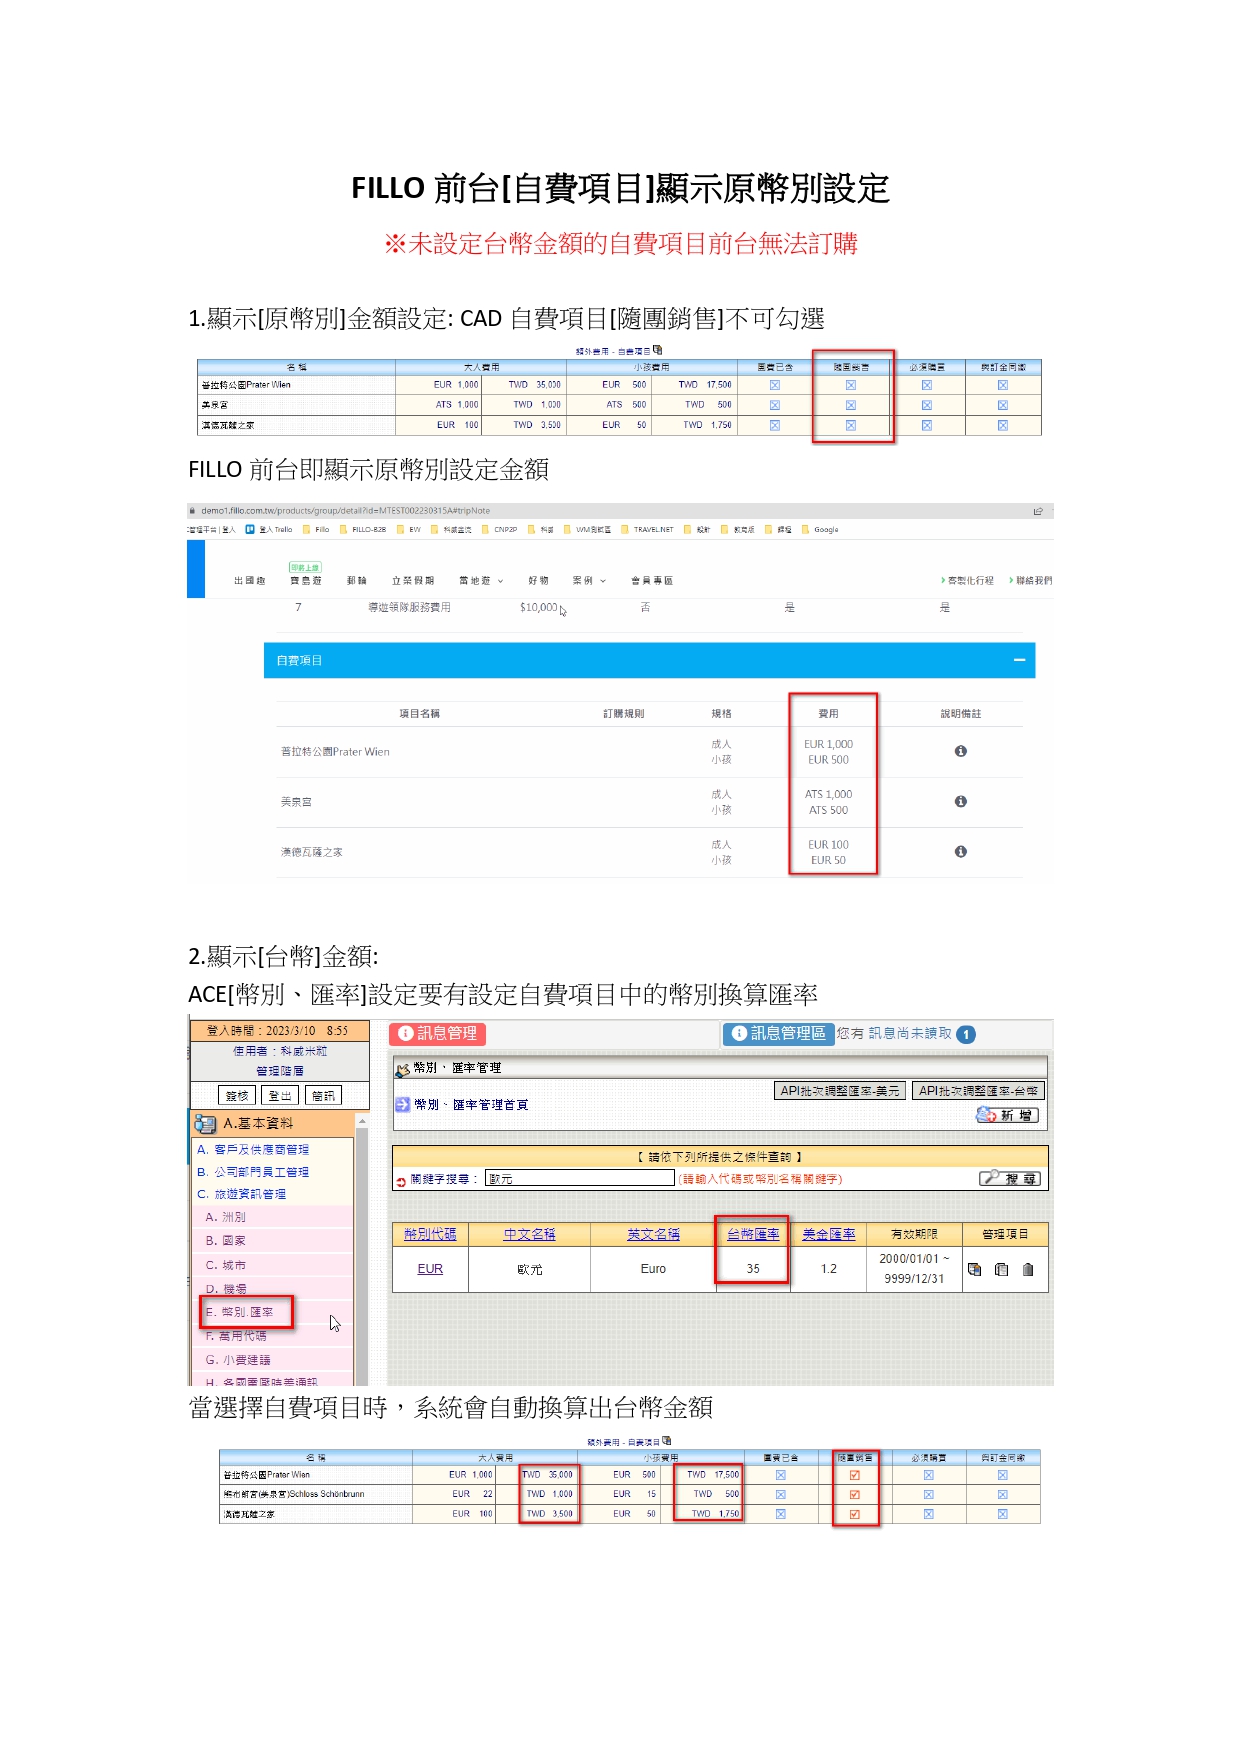
Task: Toggle 隨團銷售 checkbox in the ATS 美泉宮 row
Action: point(850,405)
